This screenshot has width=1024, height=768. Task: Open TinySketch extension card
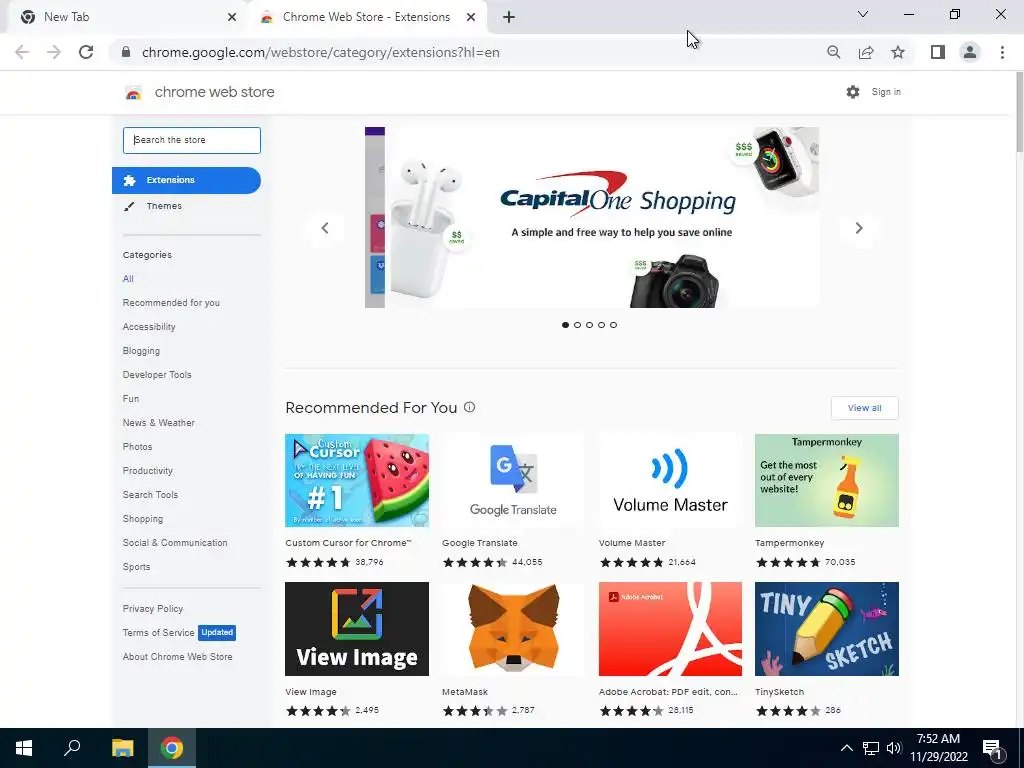coord(827,649)
